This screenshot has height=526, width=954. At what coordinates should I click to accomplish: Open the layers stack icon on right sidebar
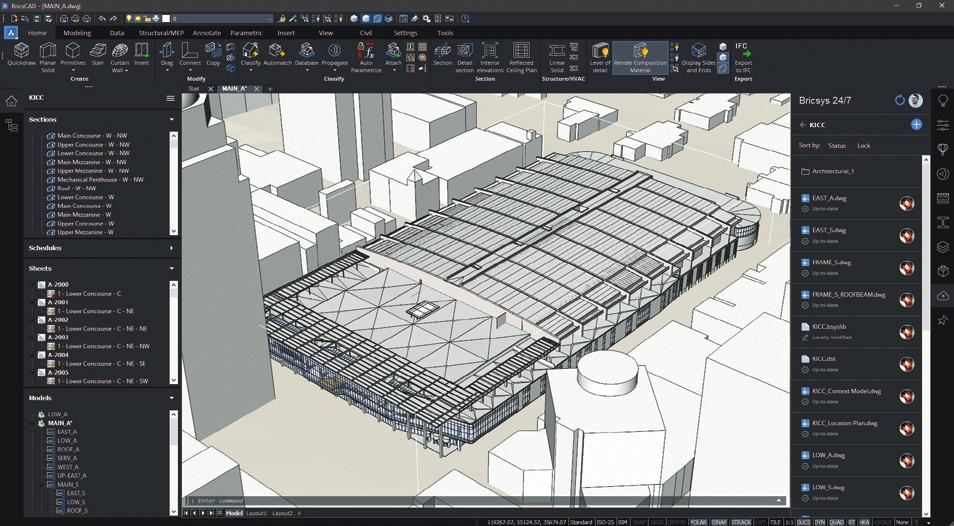(x=942, y=247)
